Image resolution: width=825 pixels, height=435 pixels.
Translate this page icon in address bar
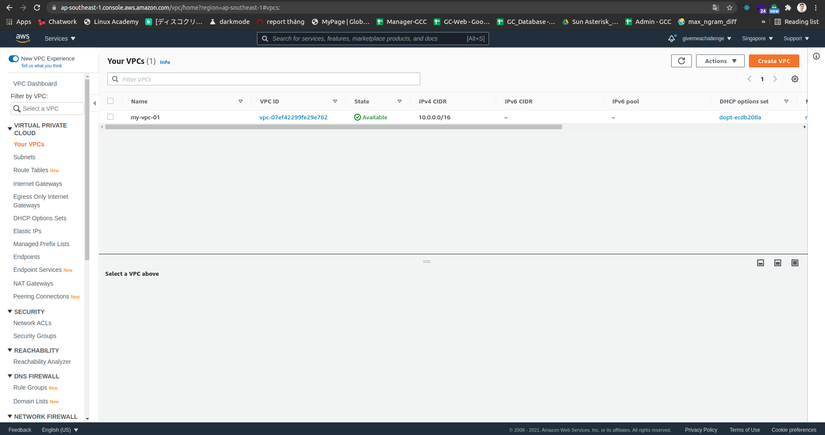[x=715, y=7]
